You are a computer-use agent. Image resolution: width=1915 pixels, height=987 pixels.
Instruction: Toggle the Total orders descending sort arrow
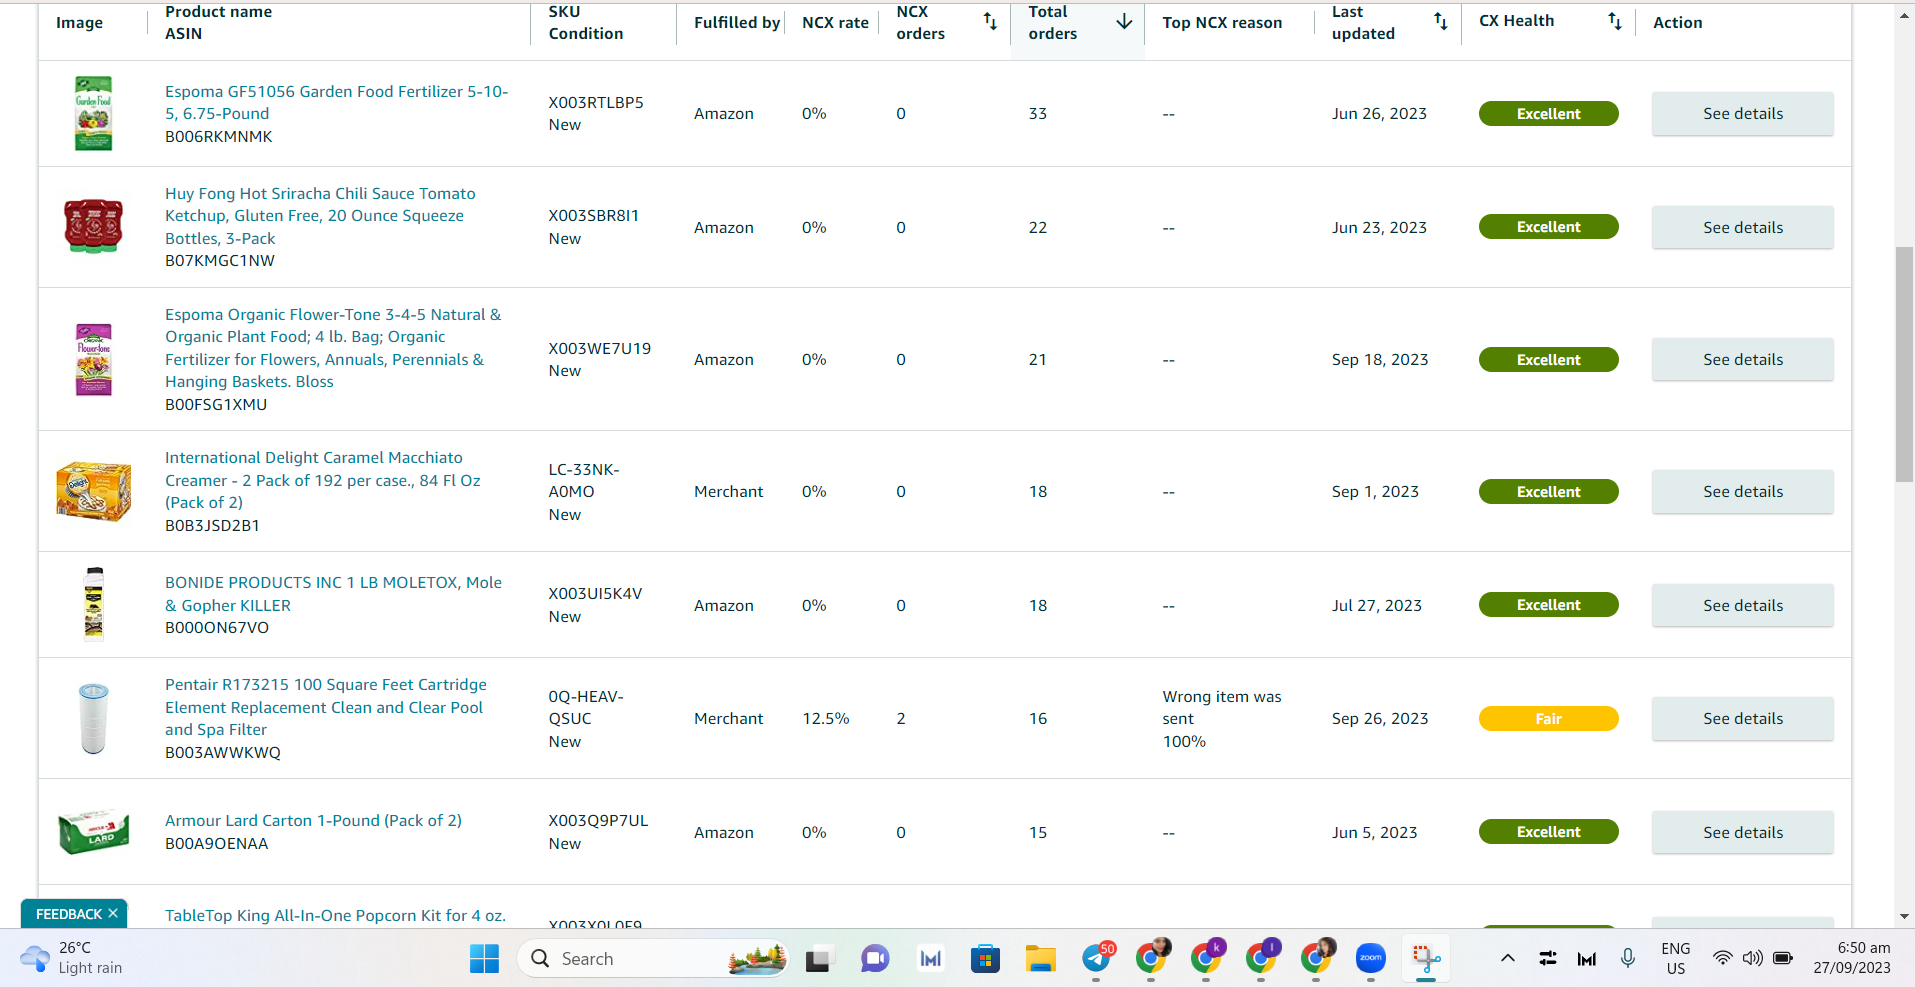pyautogui.click(x=1124, y=21)
